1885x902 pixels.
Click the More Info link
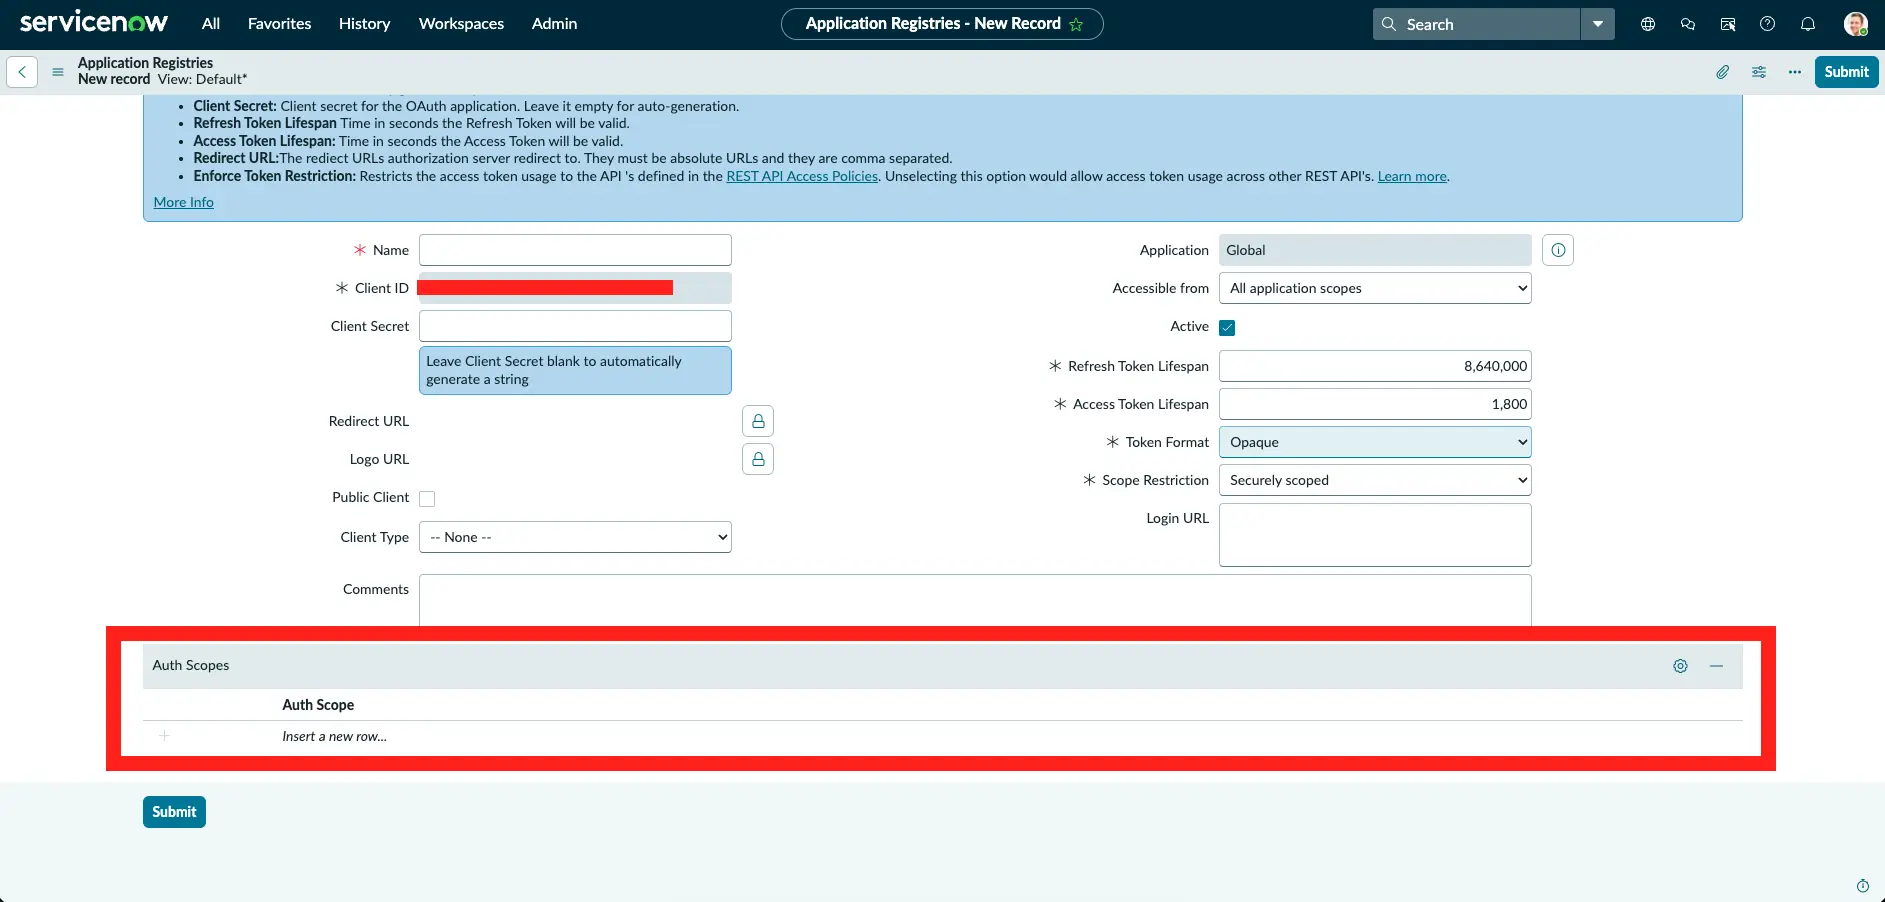point(184,202)
